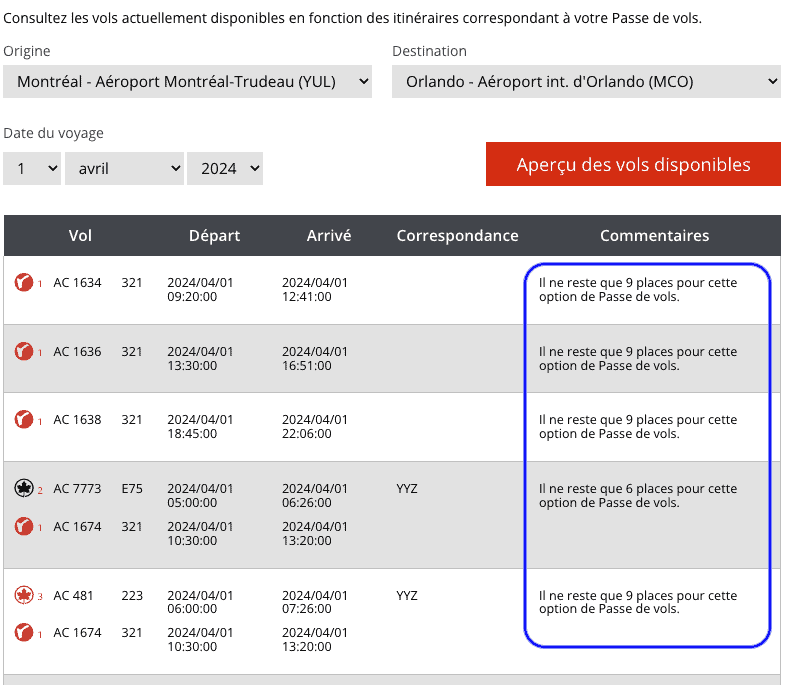Select the flight number AC 7773 text
The image size is (802, 685).
[x=77, y=489]
